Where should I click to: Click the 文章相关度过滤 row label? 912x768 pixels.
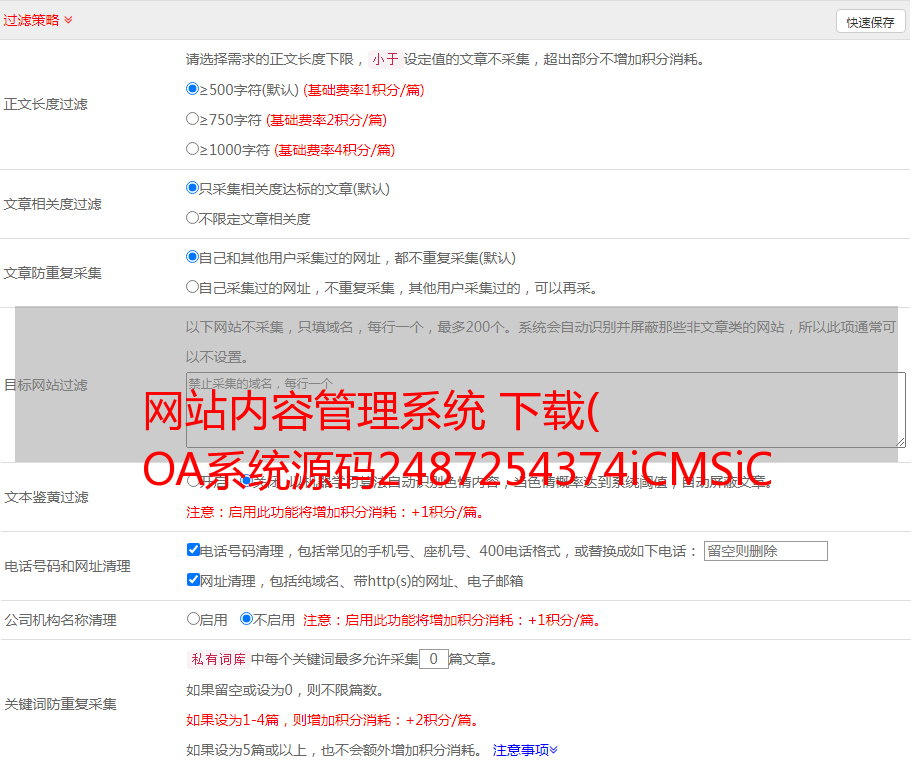click(x=52, y=204)
